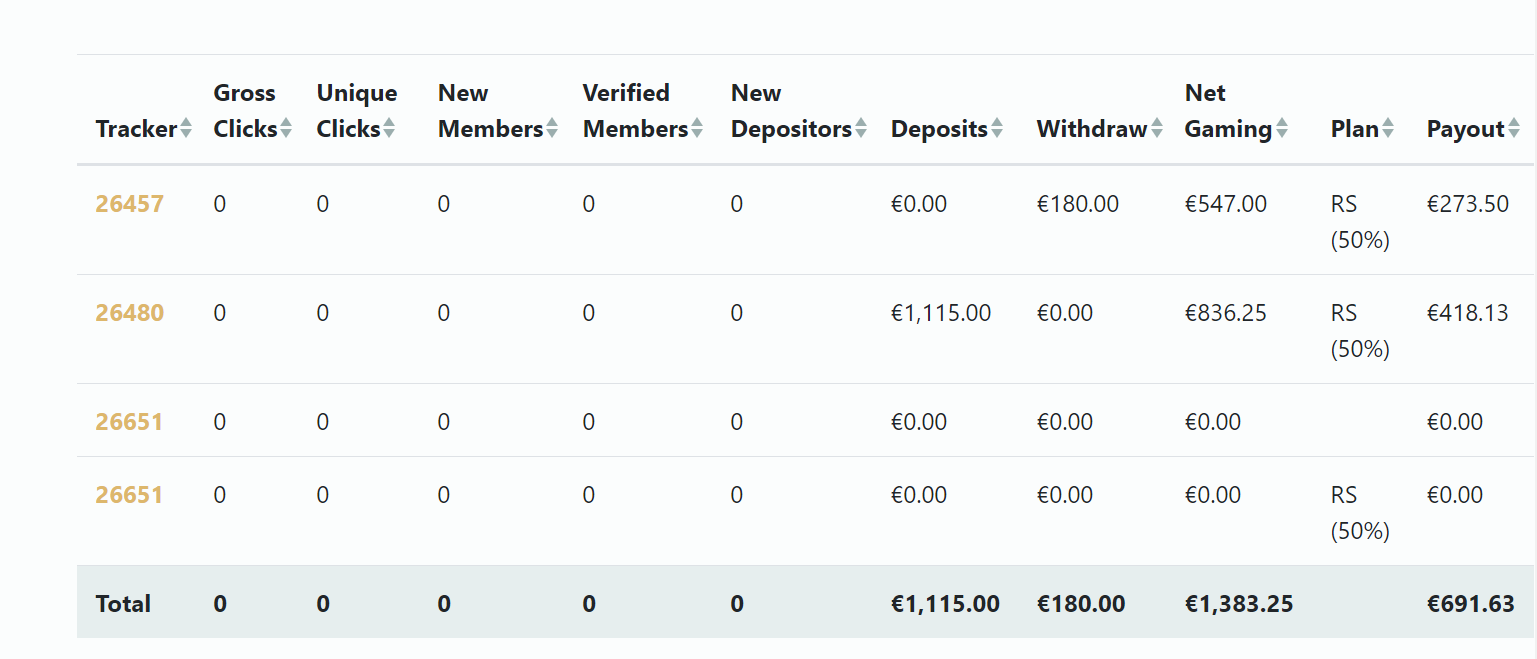This screenshot has width=1537, height=659.
Task: Select the €1,115.00 deposits cell for 26480
Action: 941,313
